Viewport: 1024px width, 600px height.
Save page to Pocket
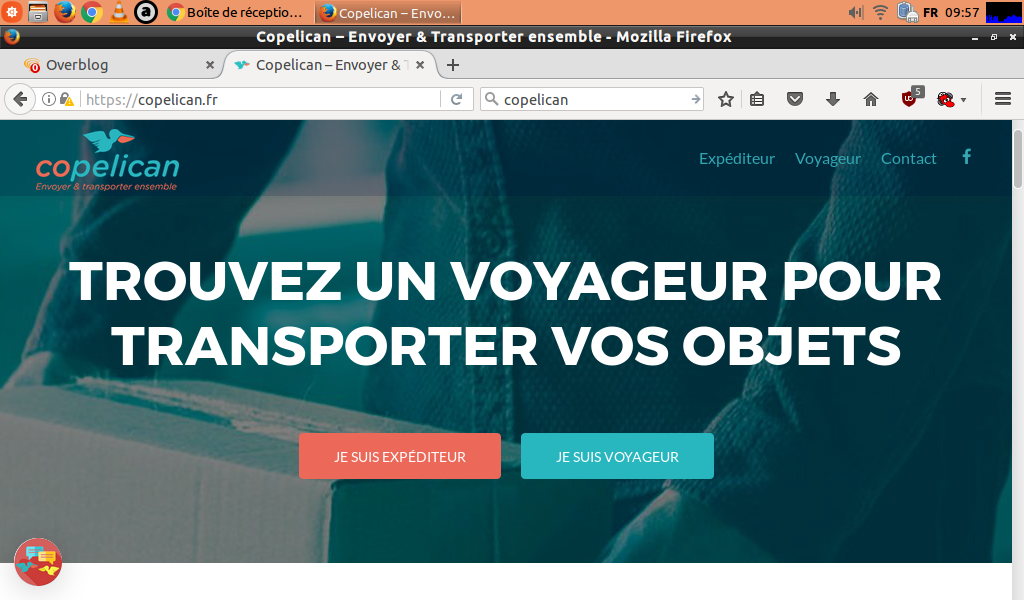point(795,99)
